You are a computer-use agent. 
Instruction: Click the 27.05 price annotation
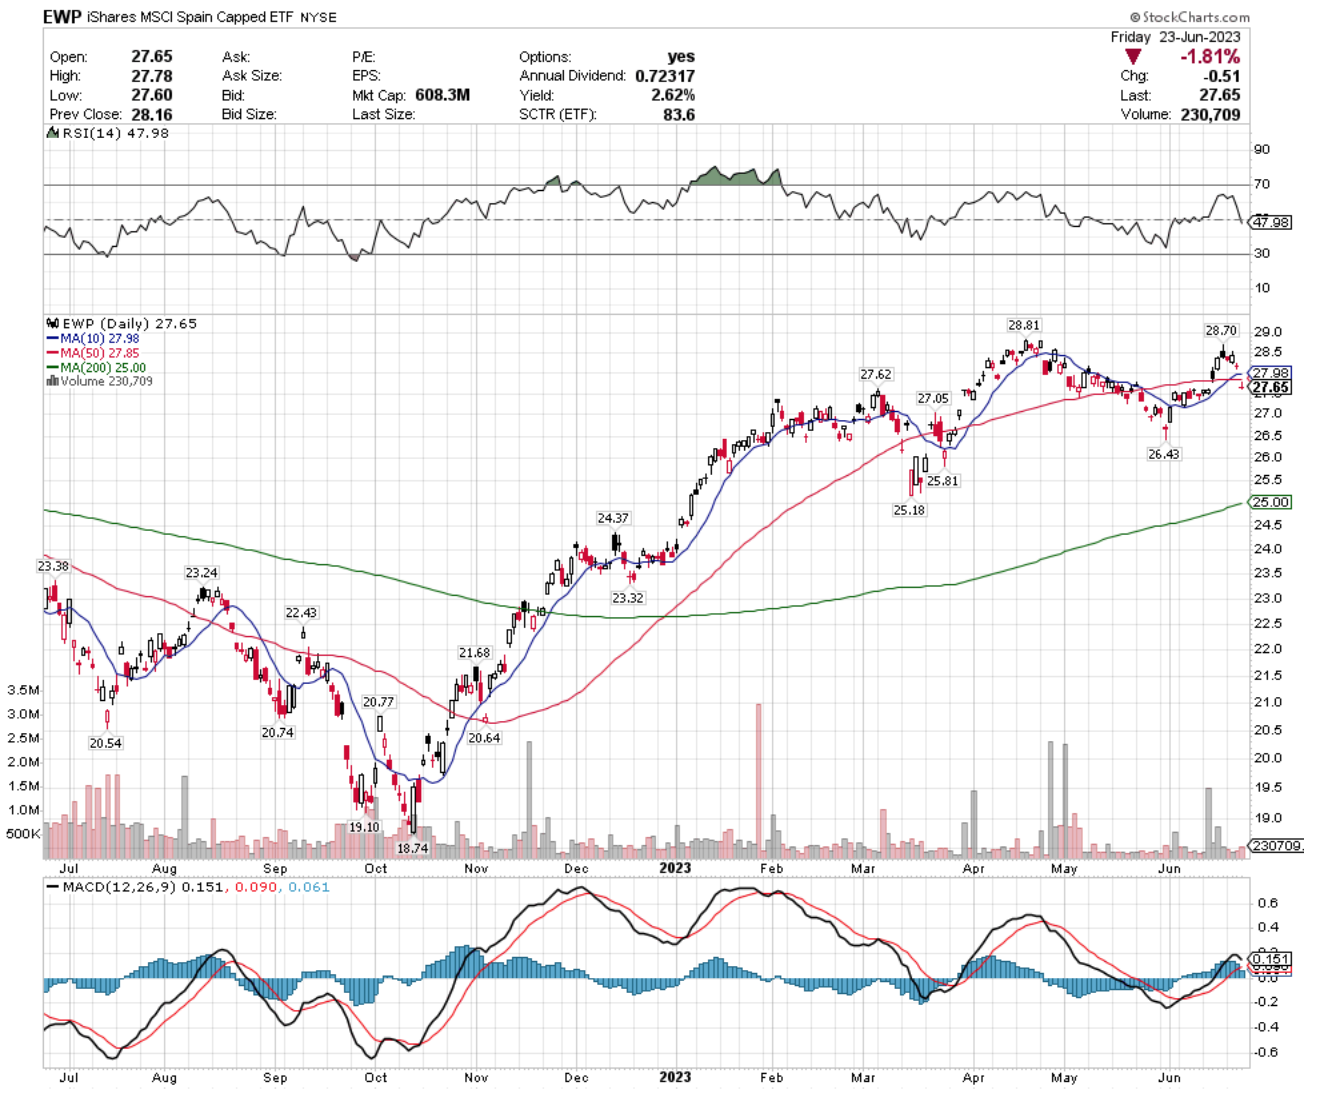933,398
